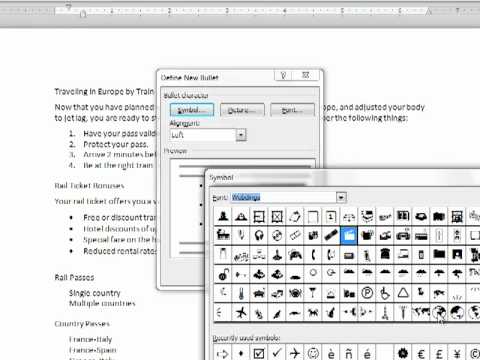This screenshot has width=480, height=360.
Task: Select recently used checked box symbol
Action: (x=259, y=353)
